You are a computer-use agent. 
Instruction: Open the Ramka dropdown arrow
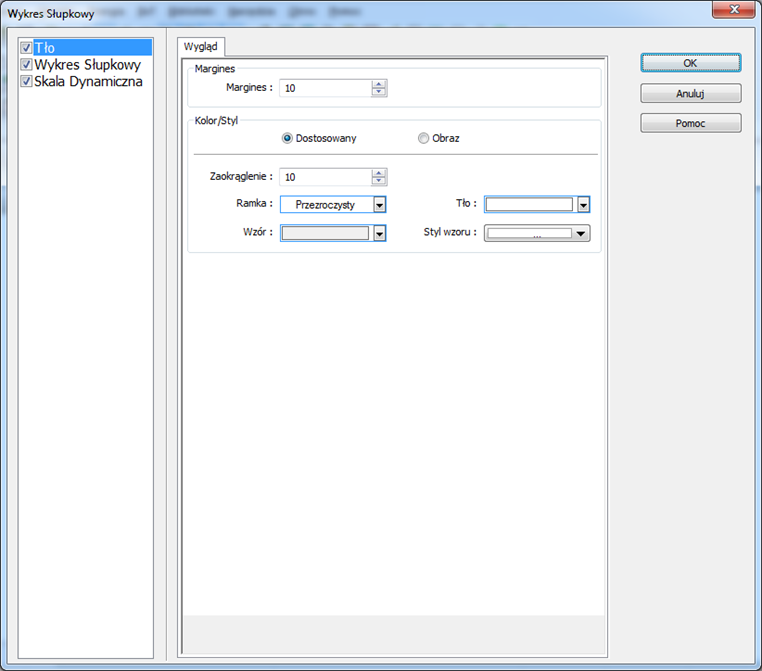click(380, 205)
